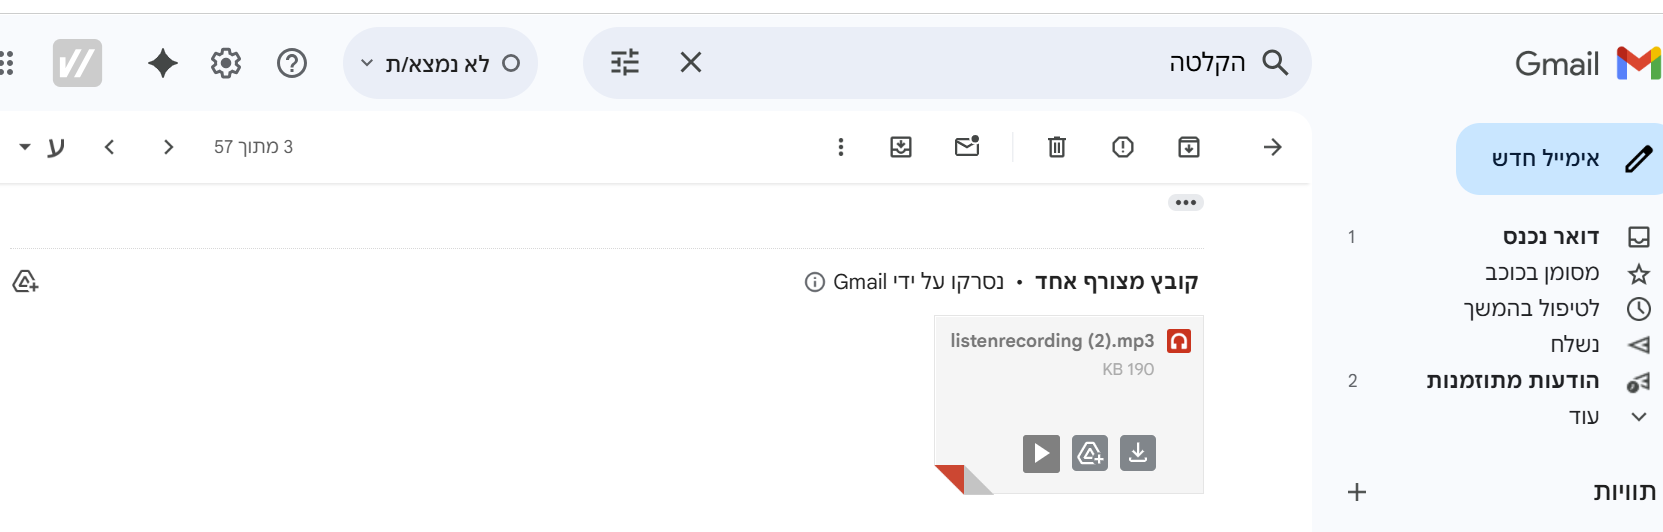Download the listenrecording (2).mp3 attachment
Screen dimensions: 1663x532
pyautogui.click(x=1137, y=453)
